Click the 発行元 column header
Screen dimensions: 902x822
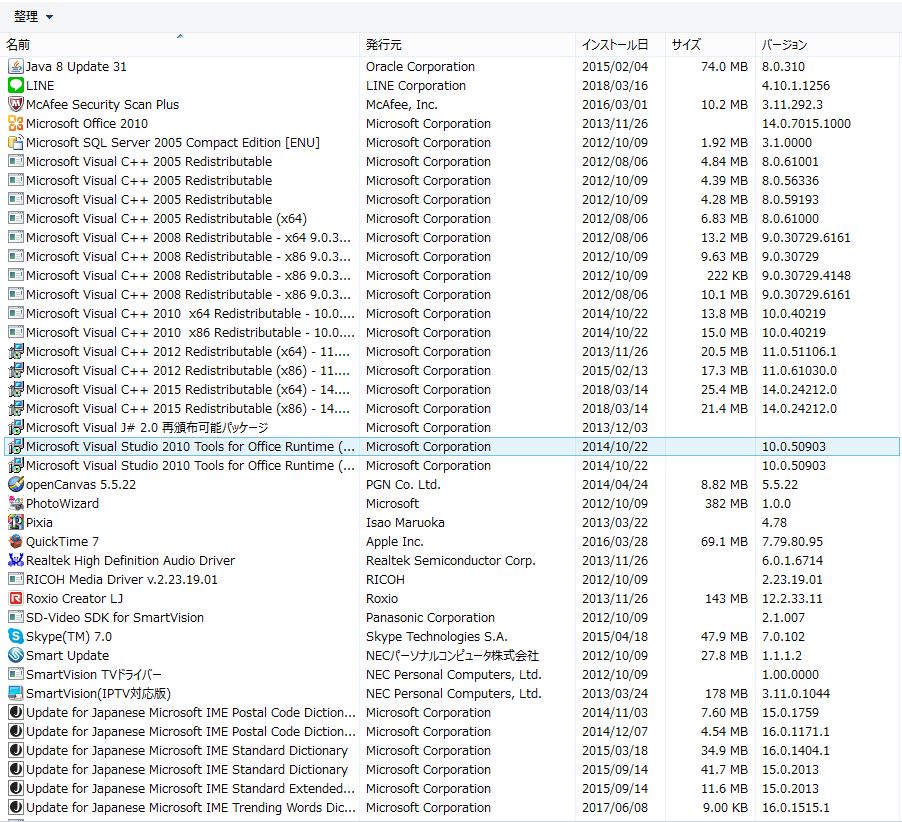coord(467,45)
